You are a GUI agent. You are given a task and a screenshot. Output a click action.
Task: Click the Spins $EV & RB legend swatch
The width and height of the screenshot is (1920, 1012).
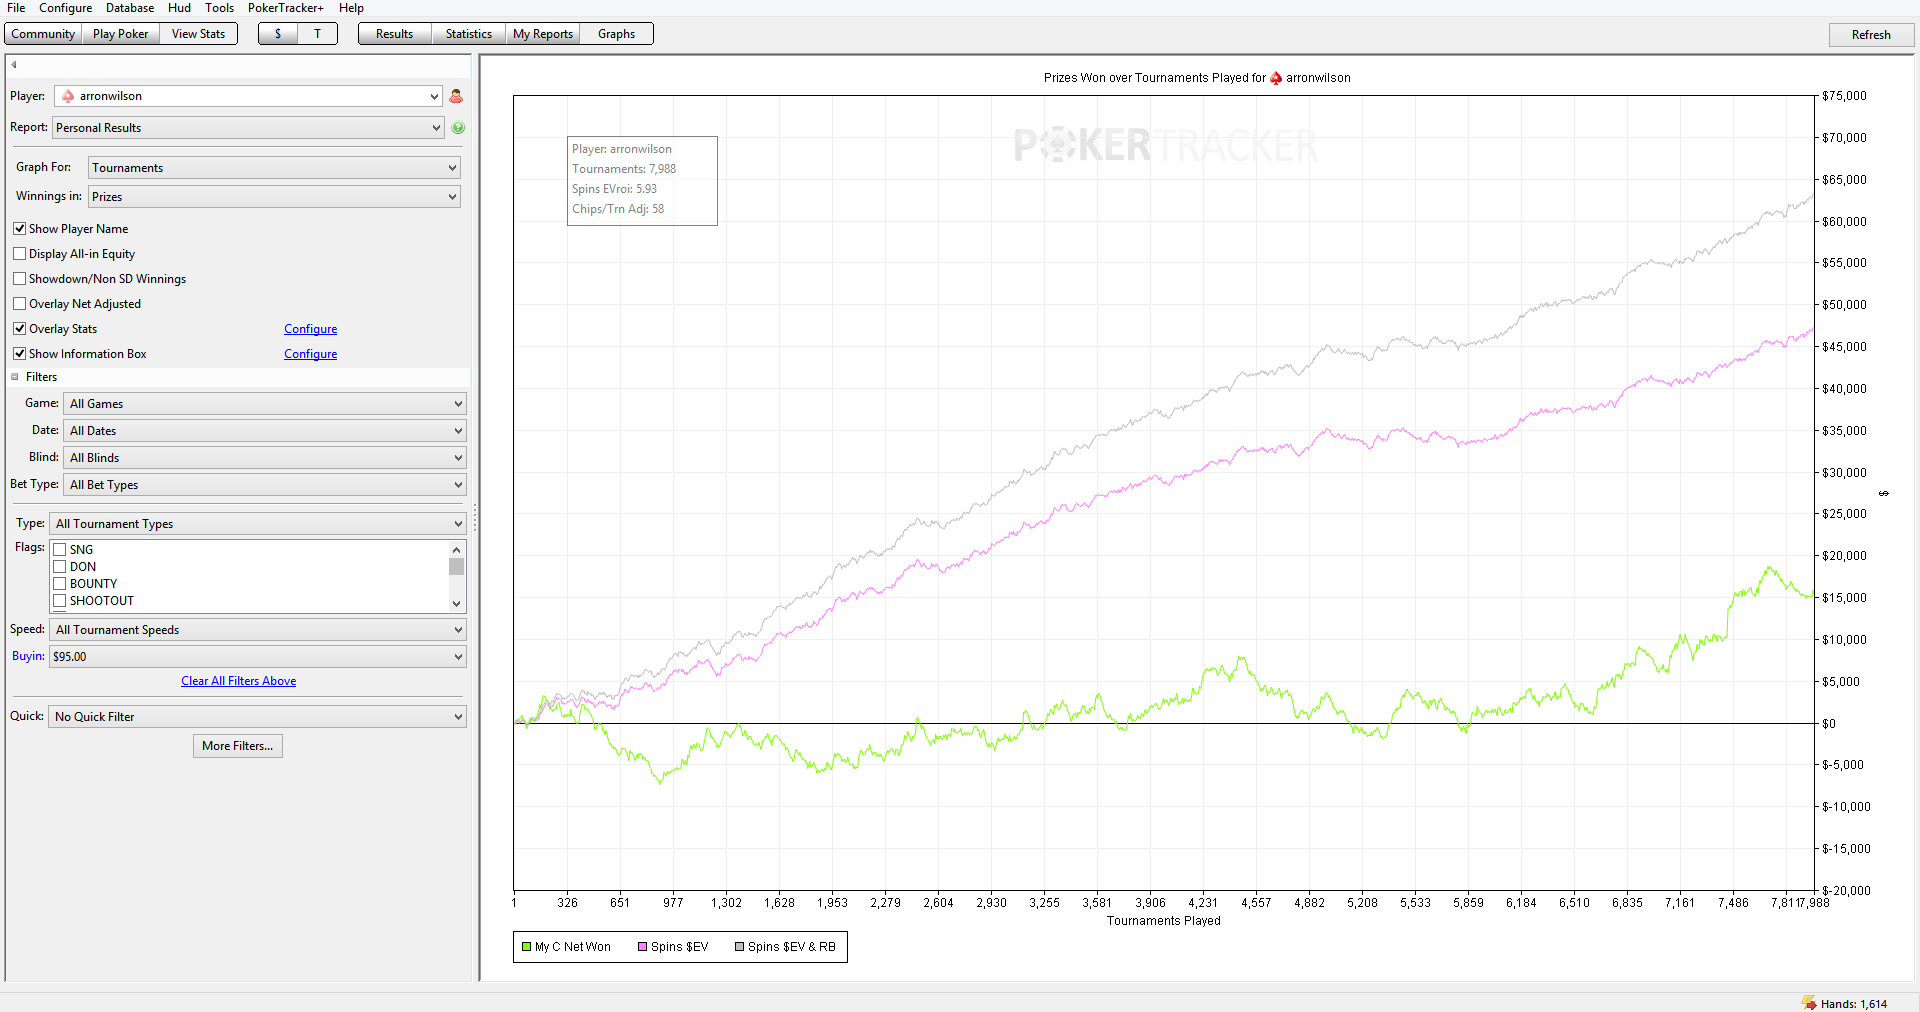(739, 947)
